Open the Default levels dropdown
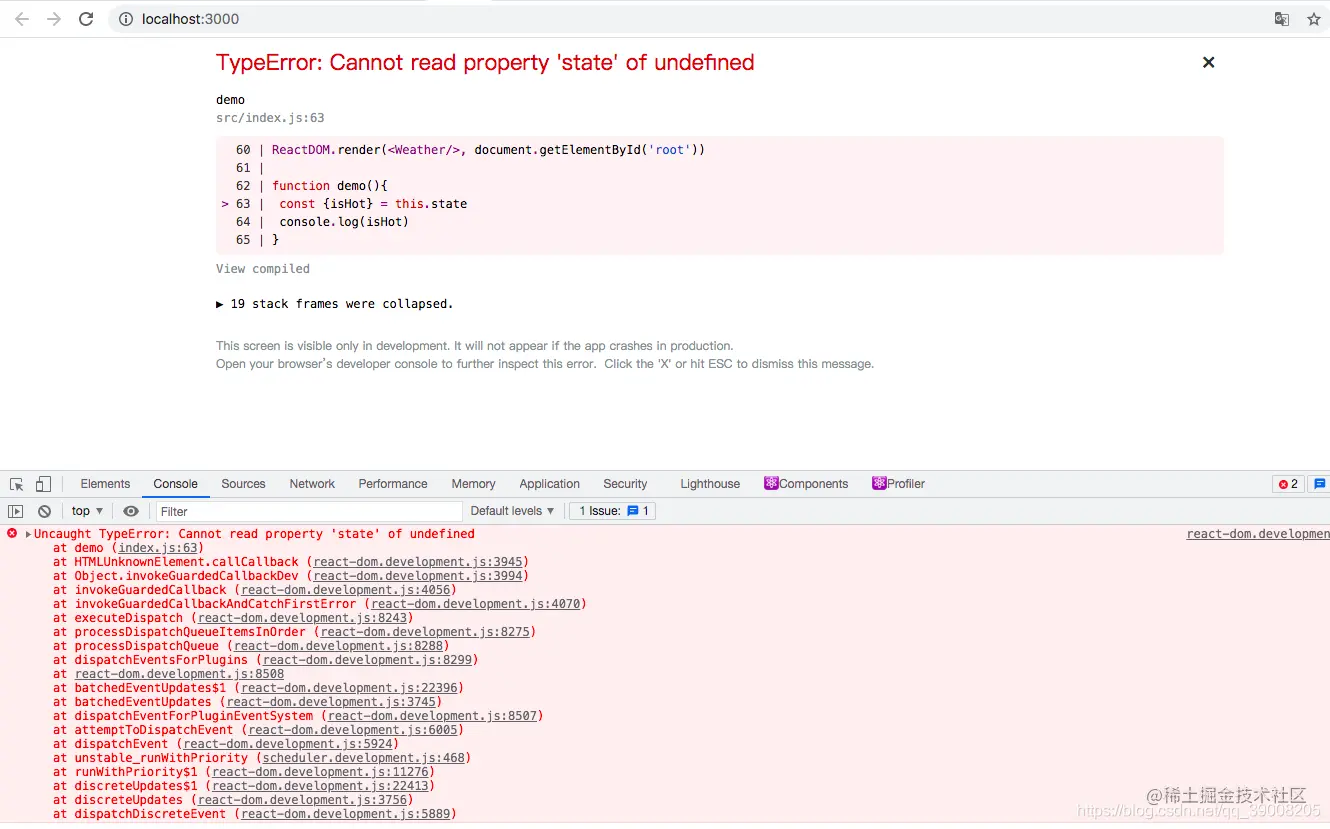Screen dimensions: 1330x829 (512, 511)
